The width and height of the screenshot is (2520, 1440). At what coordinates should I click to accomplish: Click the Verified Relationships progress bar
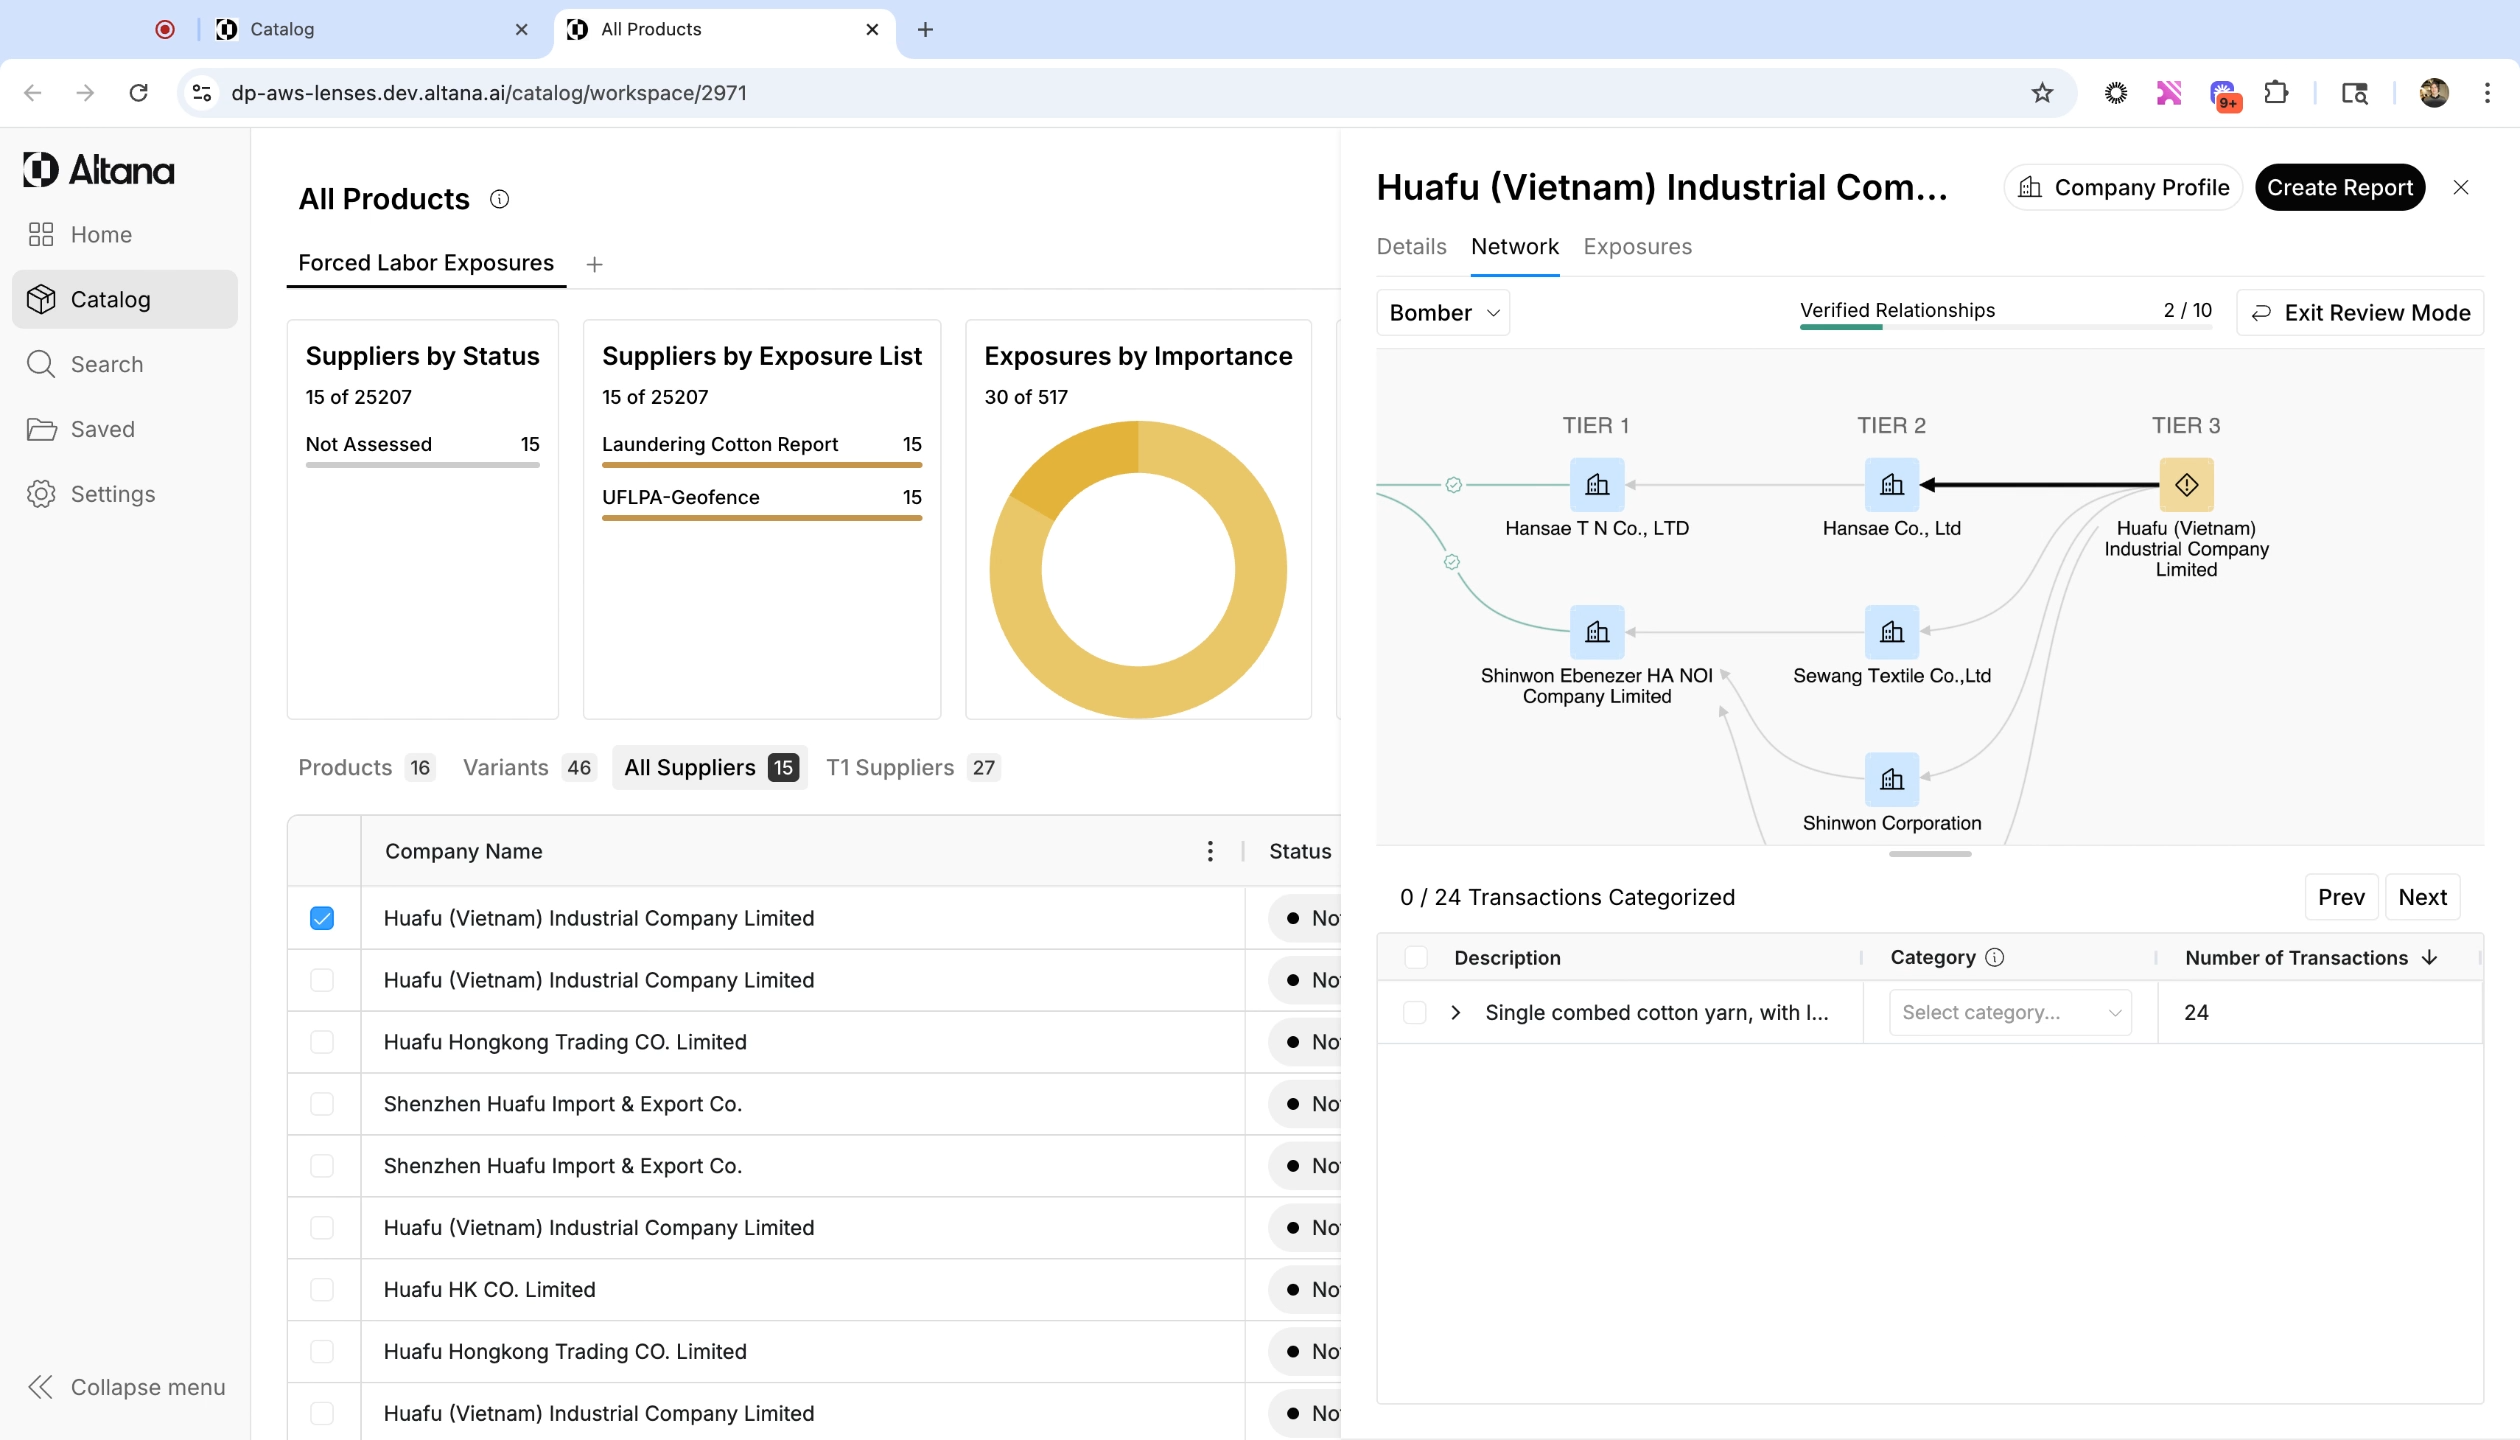click(x=2005, y=326)
